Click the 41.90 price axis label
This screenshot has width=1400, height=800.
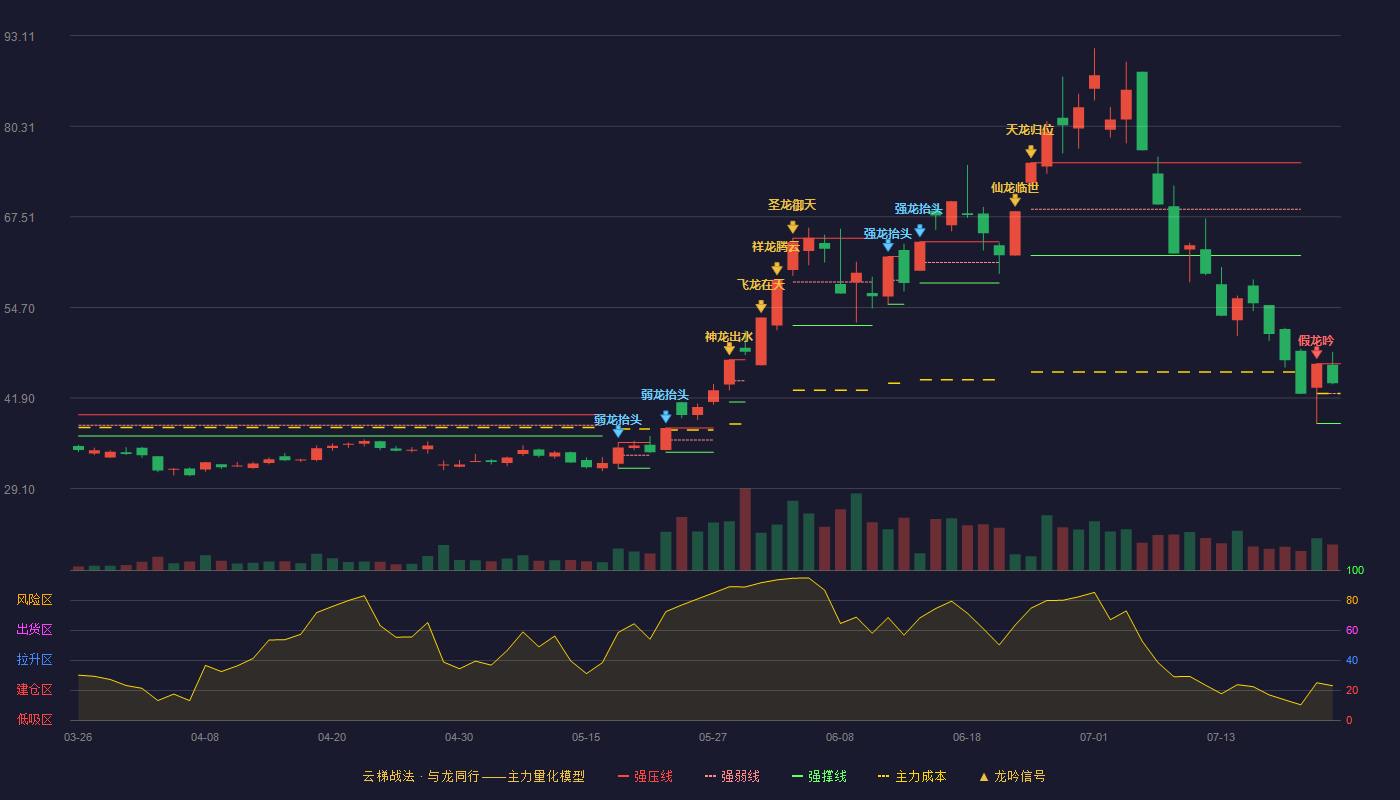pos(19,398)
